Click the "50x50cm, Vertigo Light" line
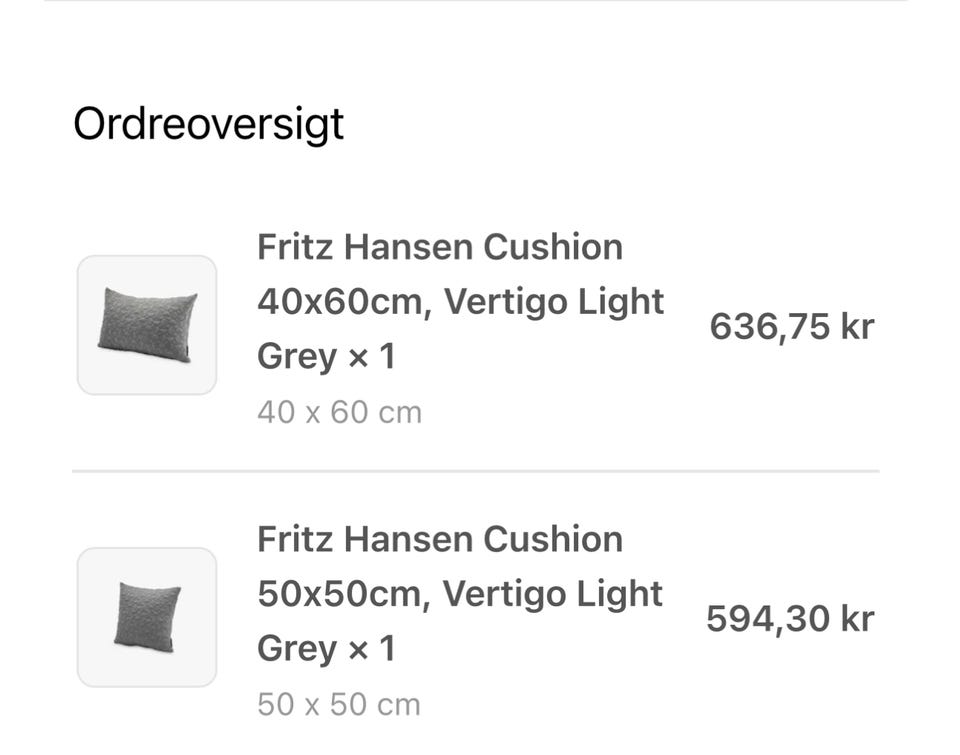This screenshot has height=755, width=960. tap(460, 594)
